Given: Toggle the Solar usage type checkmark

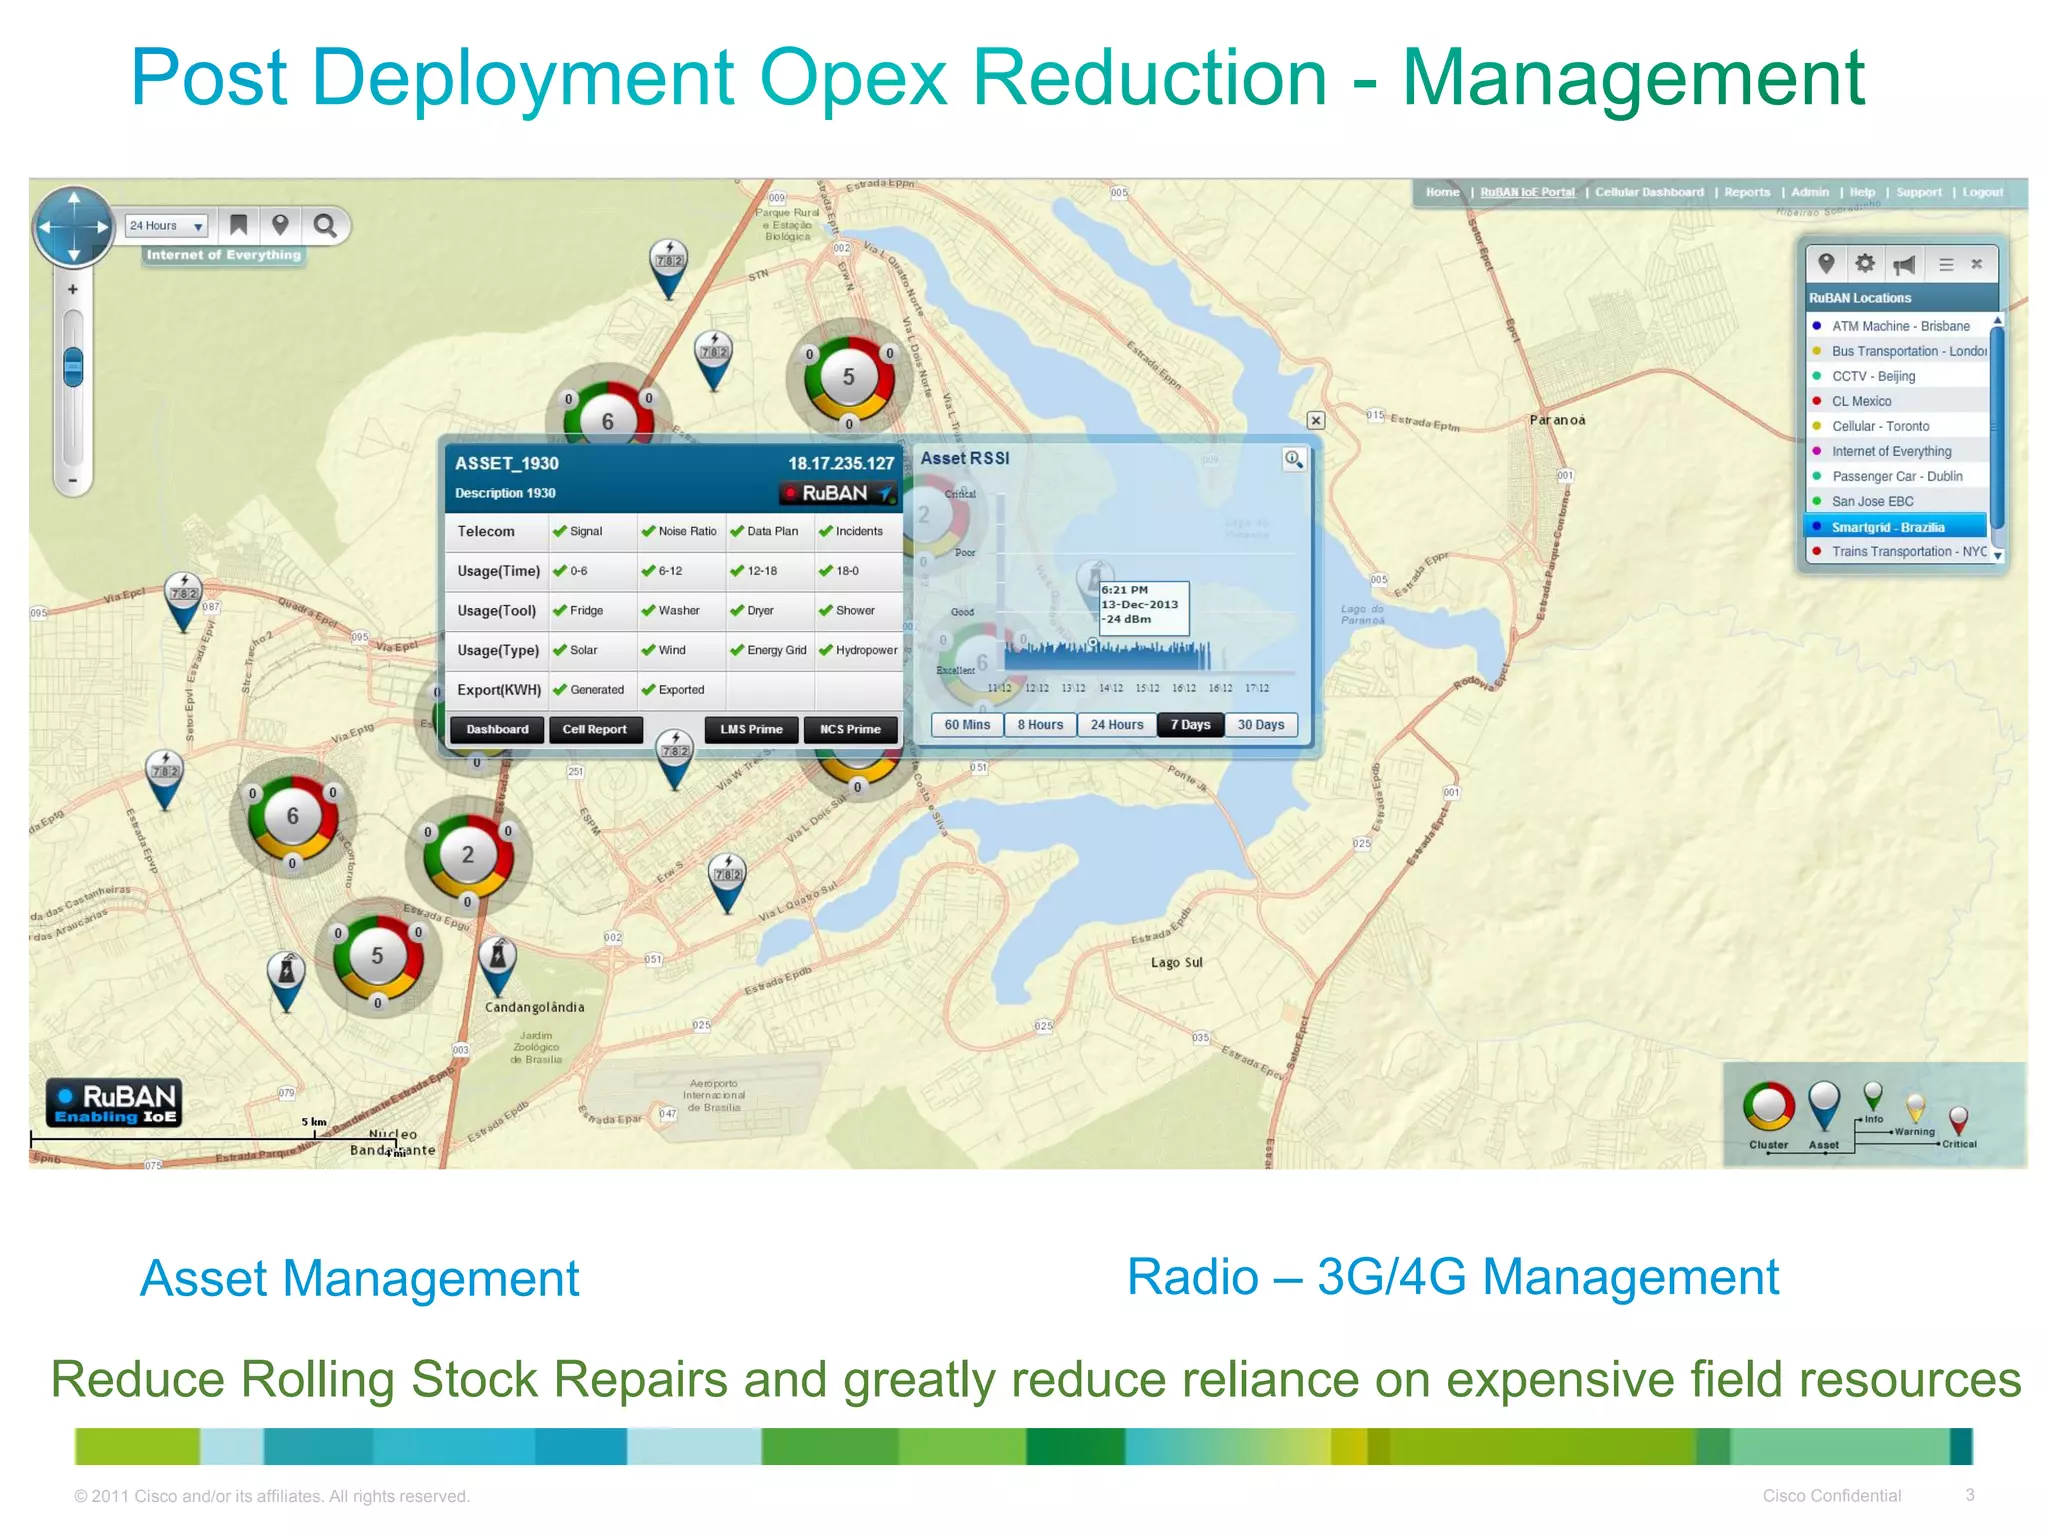Looking at the screenshot, I should pos(560,650).
